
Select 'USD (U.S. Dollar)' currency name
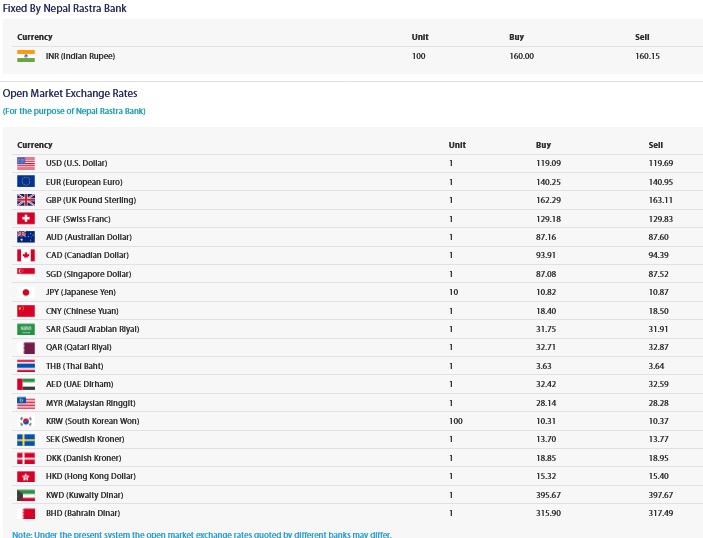click(x=76, y=163)
